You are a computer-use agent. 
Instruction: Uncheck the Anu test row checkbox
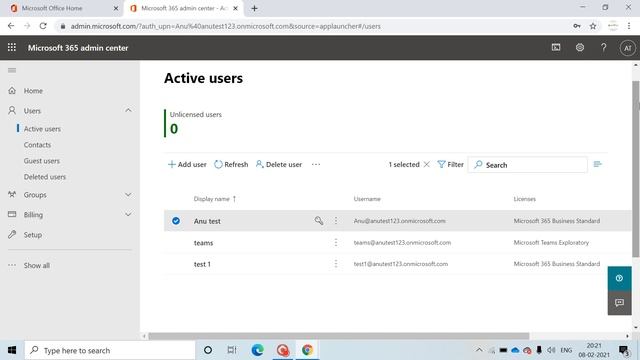(x=176, y=221)
